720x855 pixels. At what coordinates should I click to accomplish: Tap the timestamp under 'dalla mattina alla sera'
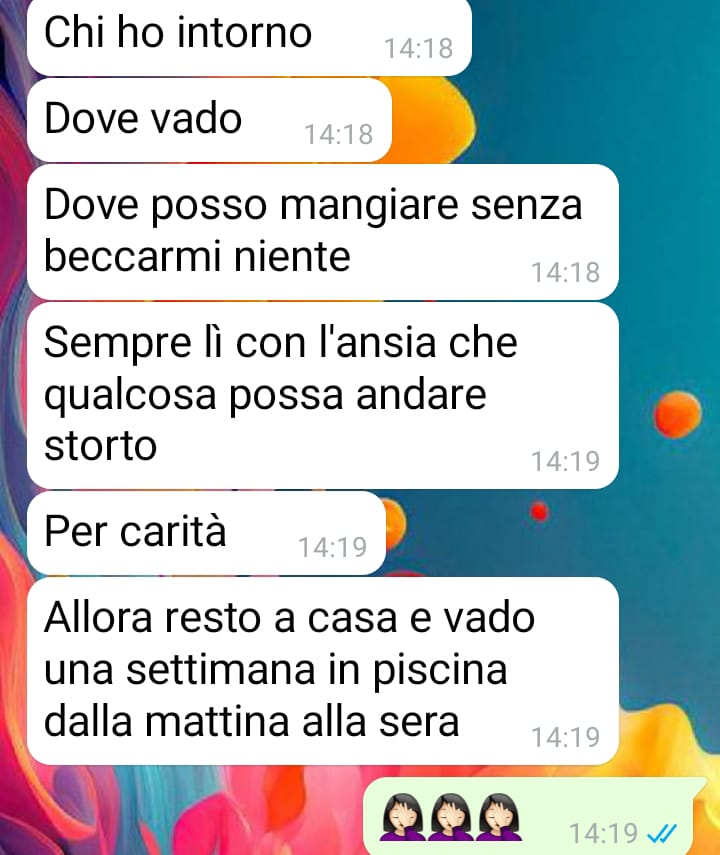566,737
